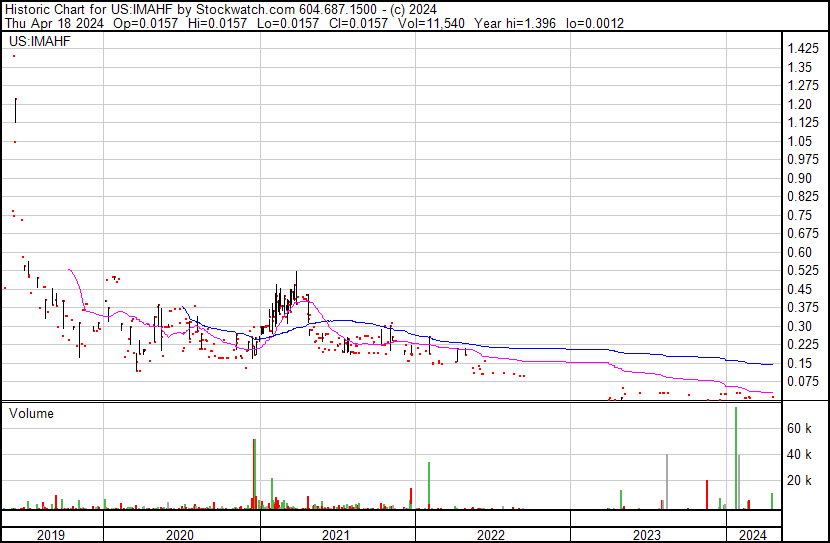Click the green volume bar in early 2022

pyautogui.click(x=429, y=486)
